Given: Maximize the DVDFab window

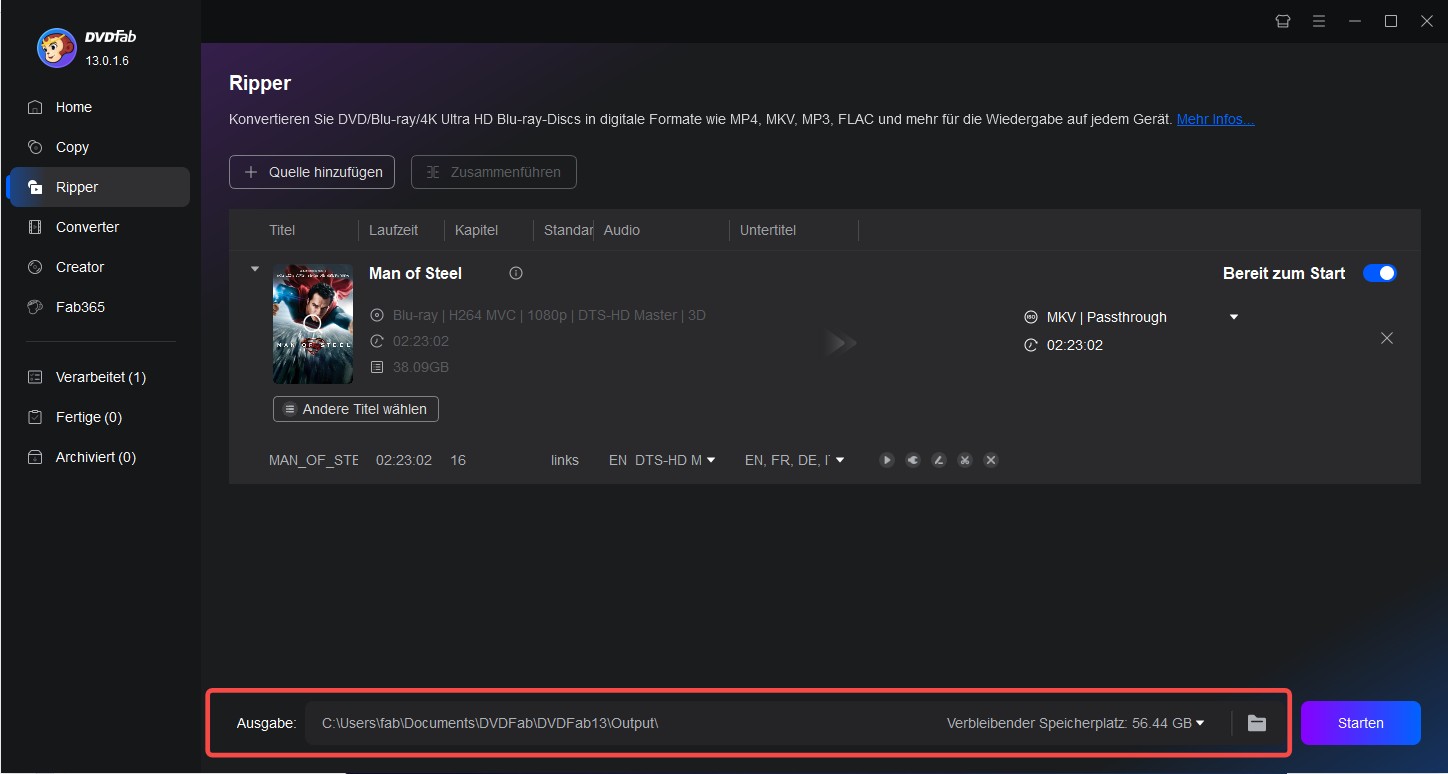Looking at the screenshot, I should coord(1391,21).
